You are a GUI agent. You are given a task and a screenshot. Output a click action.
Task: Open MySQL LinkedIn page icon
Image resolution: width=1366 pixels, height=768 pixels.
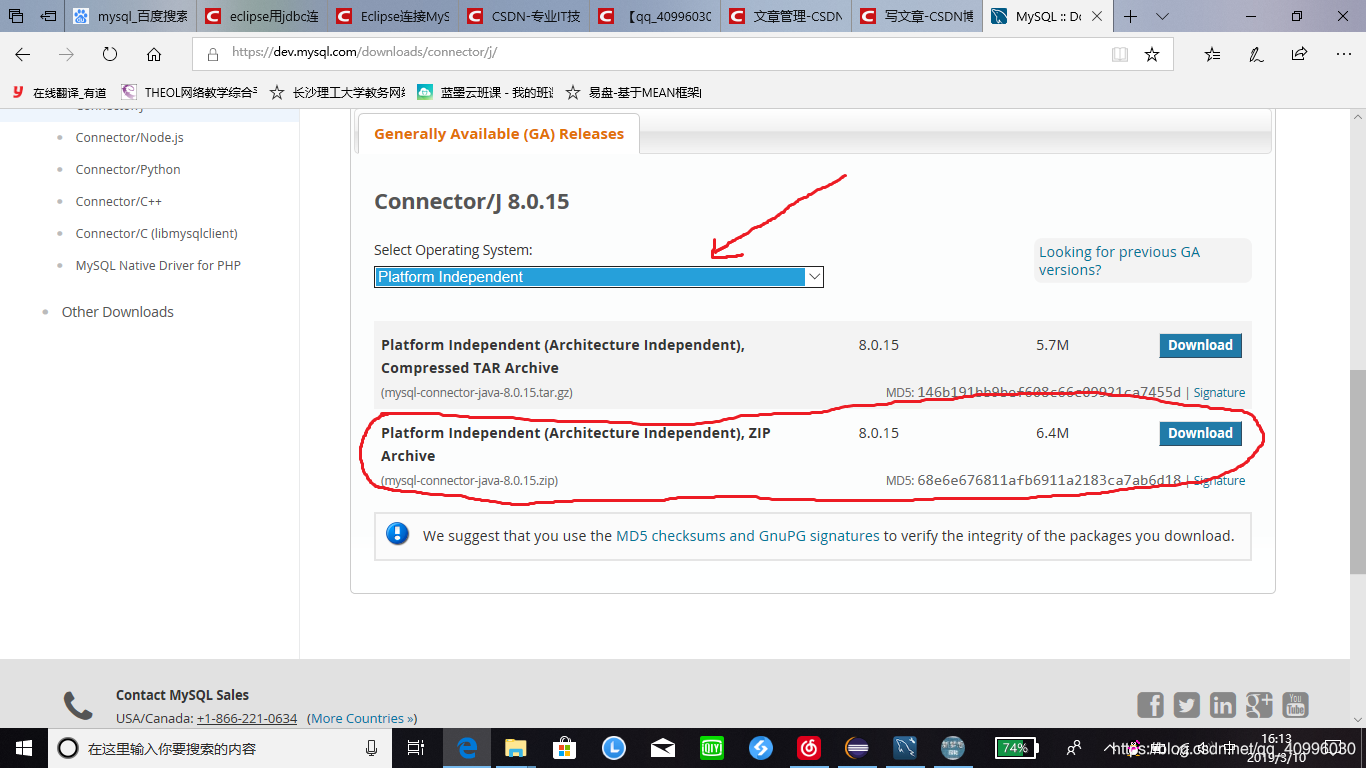click(1223, 705)
